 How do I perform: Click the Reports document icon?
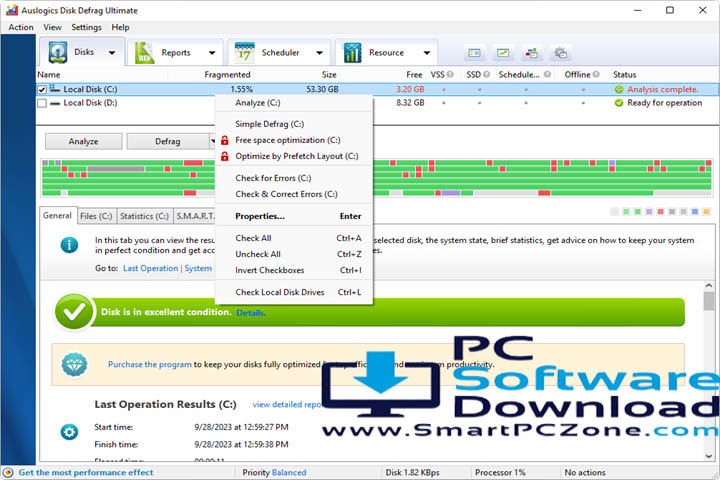(x=144, y=53)
